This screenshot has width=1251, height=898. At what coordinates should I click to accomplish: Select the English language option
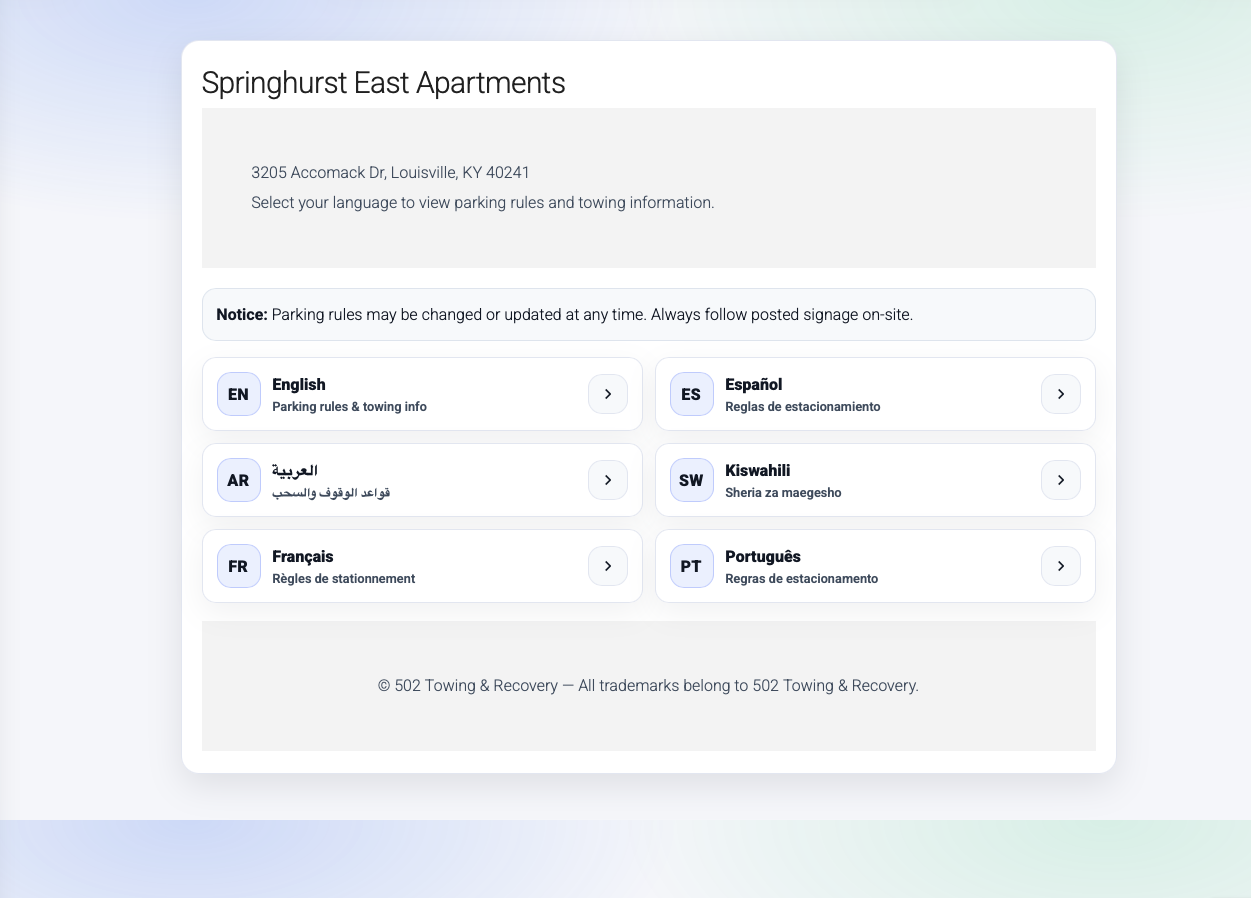421,393
